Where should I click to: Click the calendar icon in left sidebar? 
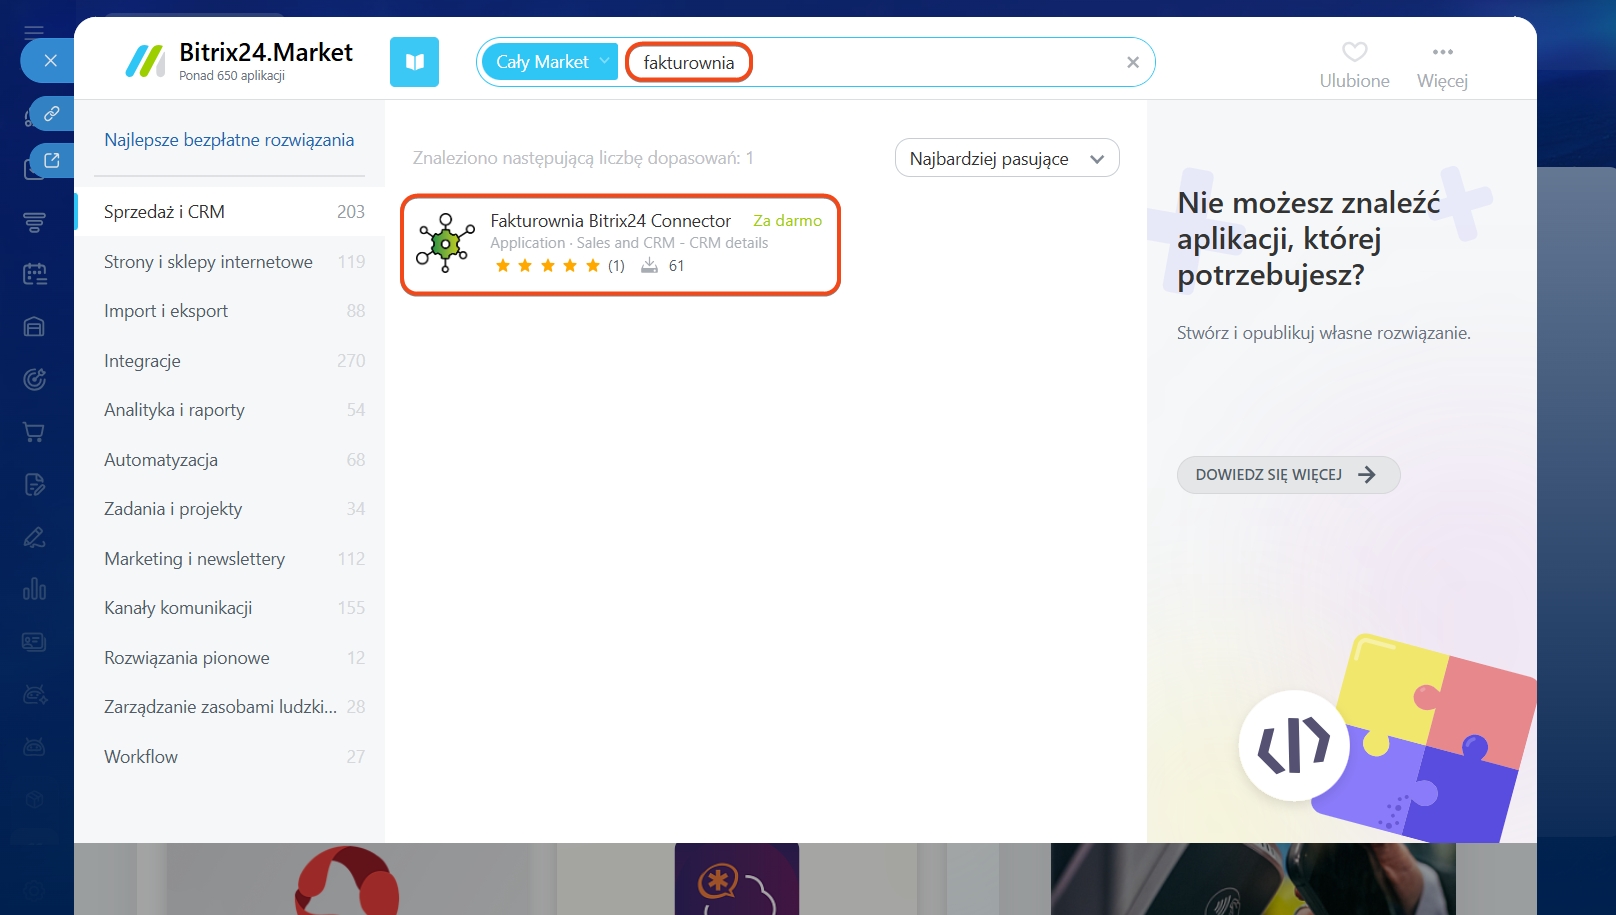(34, 274)
